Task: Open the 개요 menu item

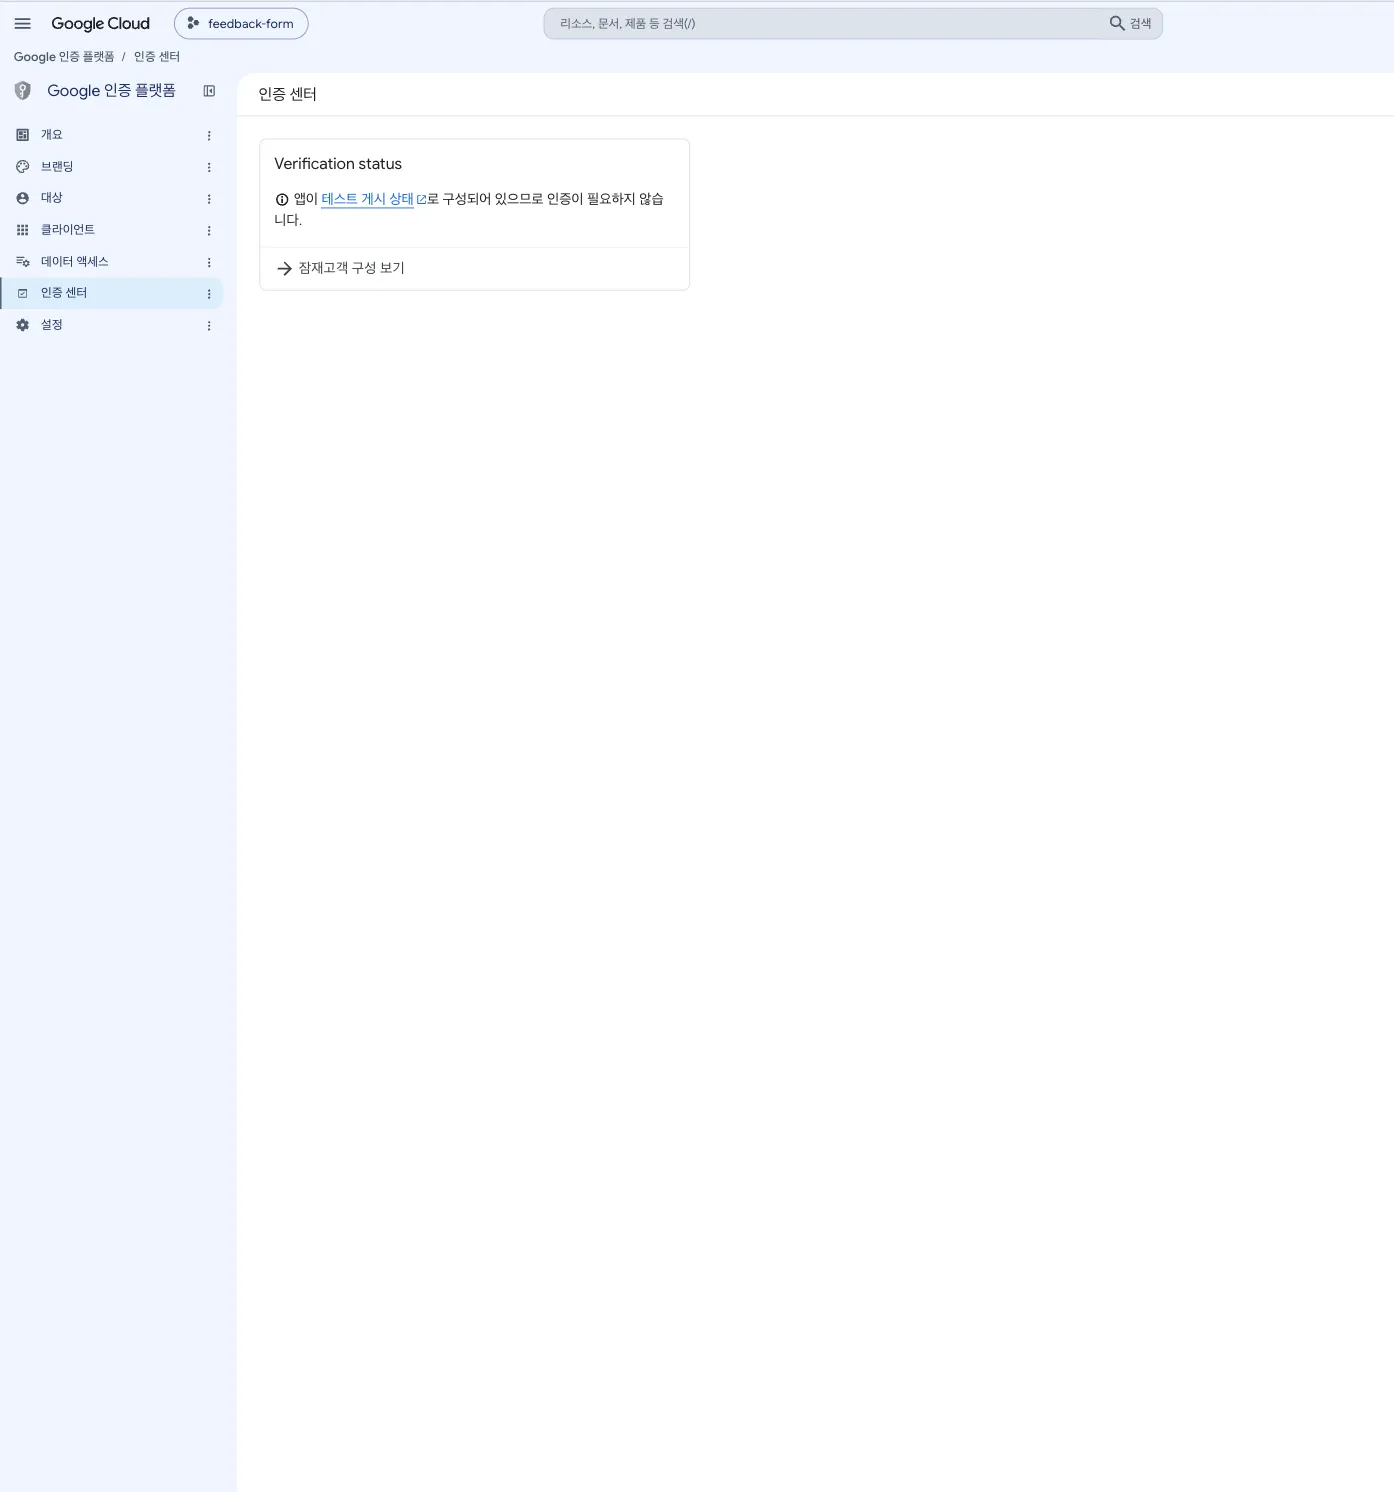Action: coord(111,135)
